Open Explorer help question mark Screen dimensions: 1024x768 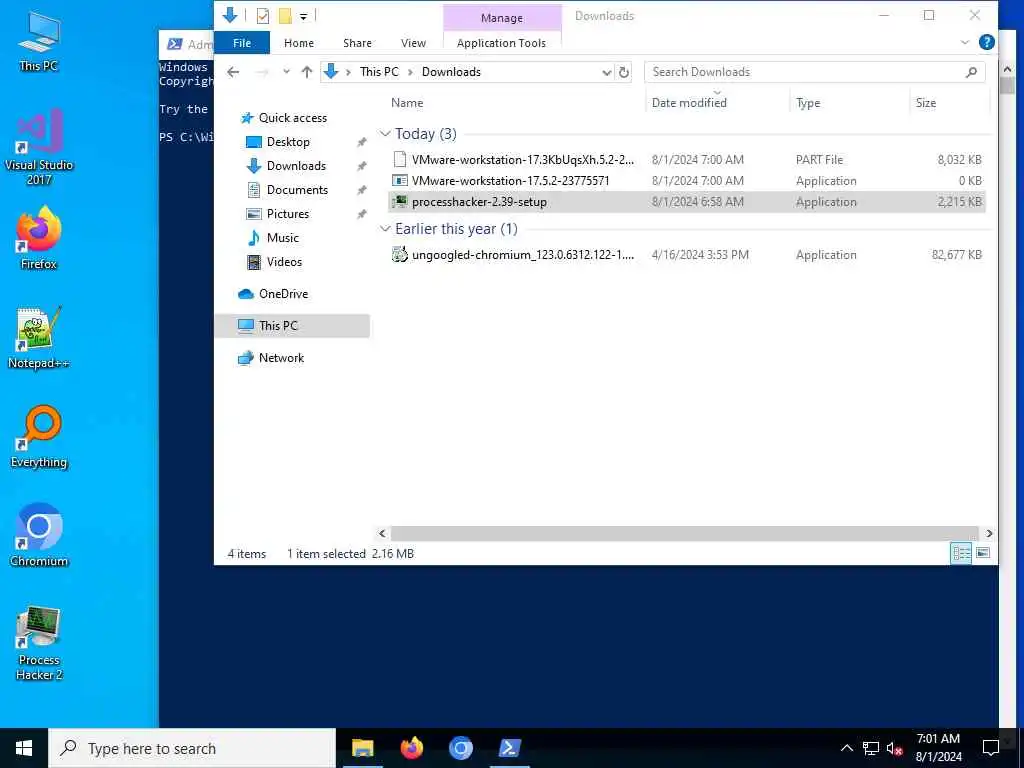click(987, 42)
